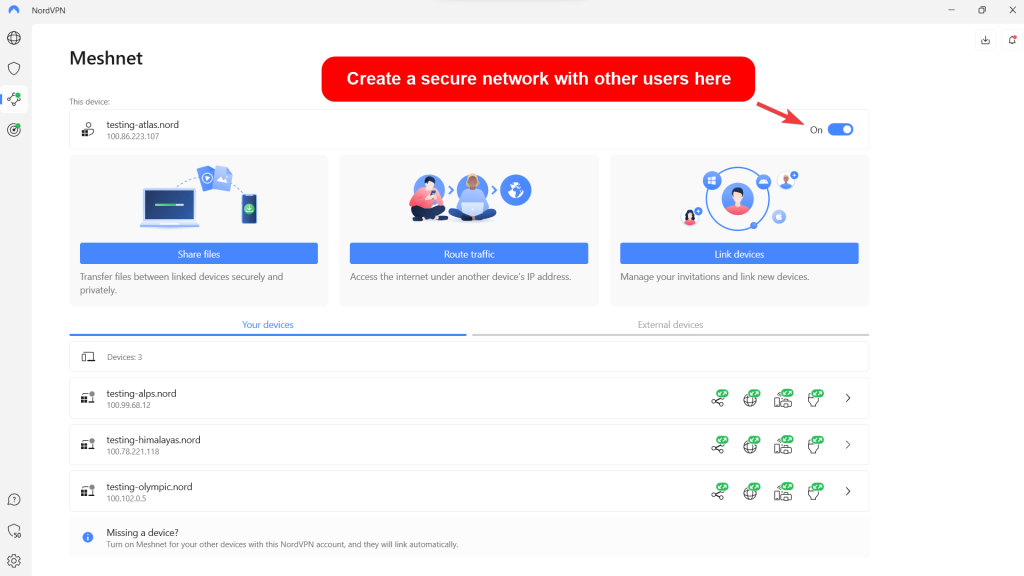
Task: Open Threat Protection shield in sidebar
Action: pyautogui.click(x=14, y=69)
